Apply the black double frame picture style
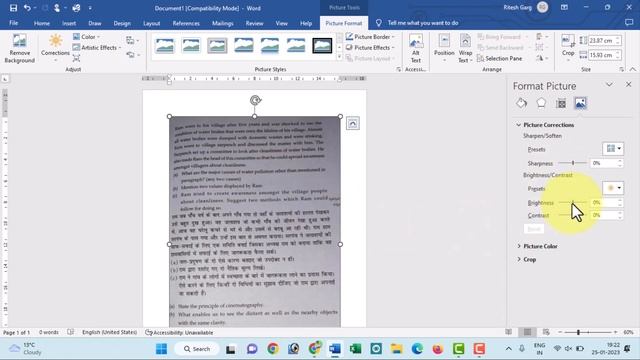This screenshot has height=360, width=640. click(x=322, y=45)
